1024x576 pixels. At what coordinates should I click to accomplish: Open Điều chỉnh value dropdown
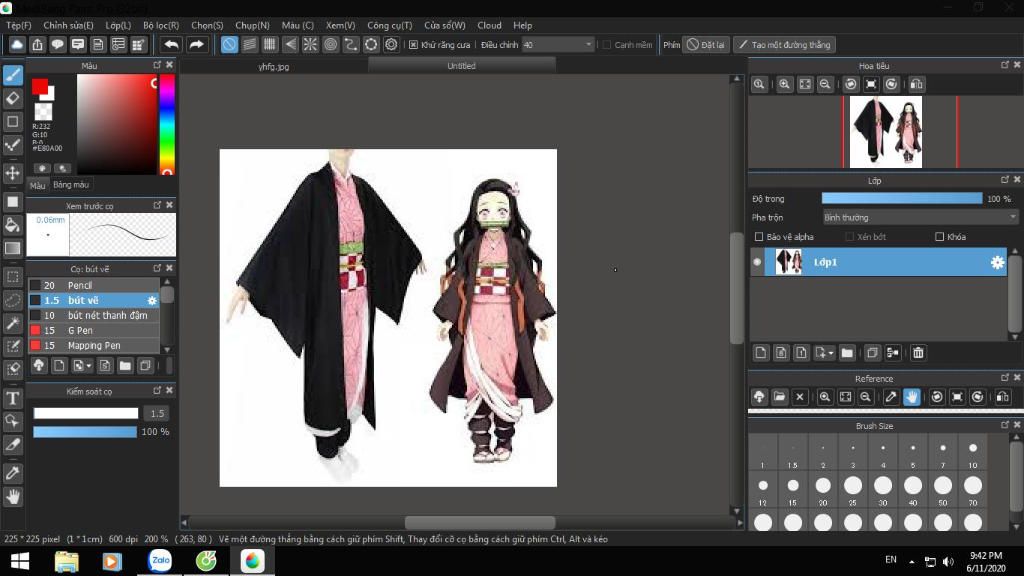click(x=588, y=44)
